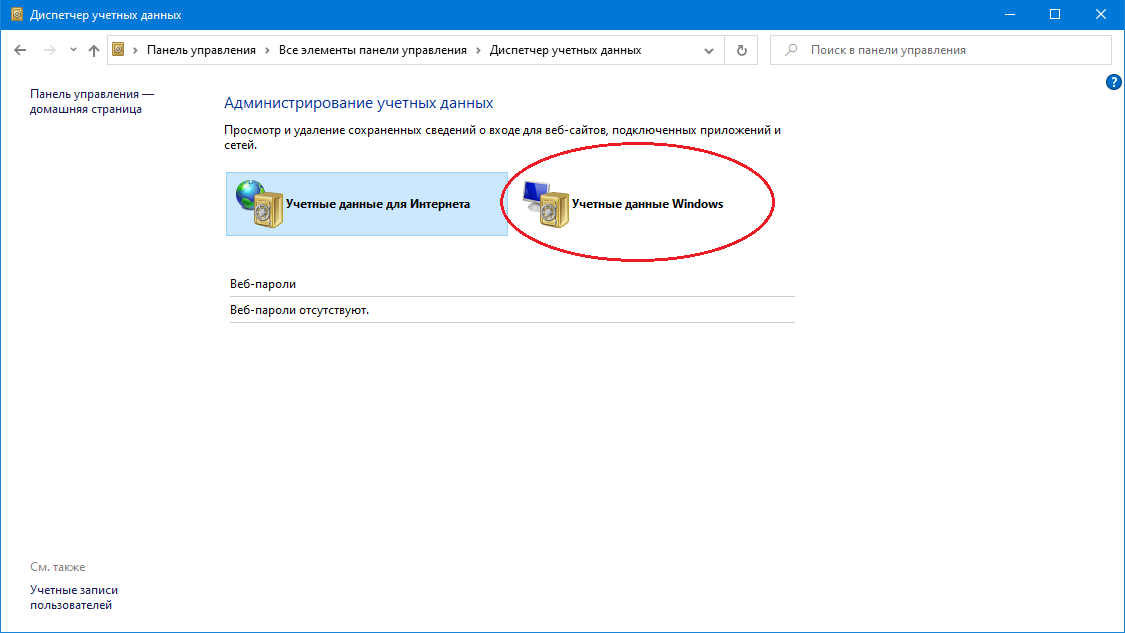Refresh the Credential Manager page
Screen dimensions: 1125x633
742,50
